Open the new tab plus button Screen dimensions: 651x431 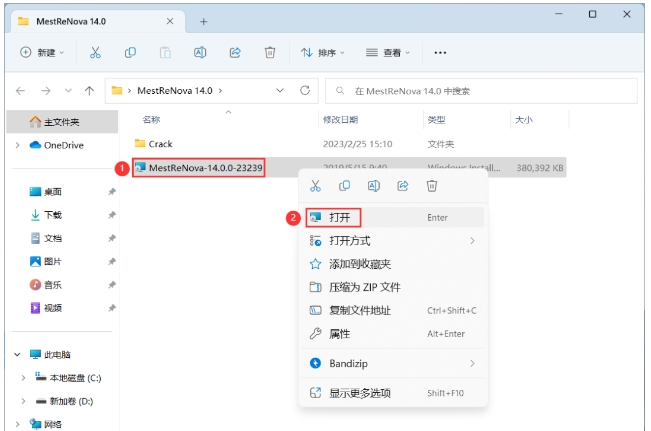(x=203, y=22)
